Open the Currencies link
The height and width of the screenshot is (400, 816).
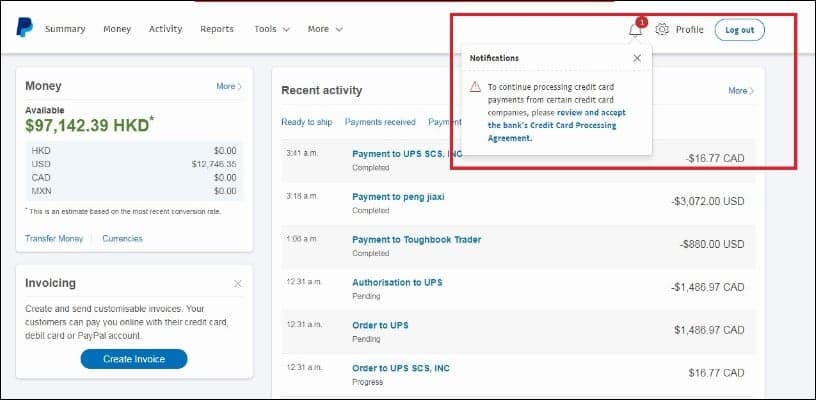[x=122, y=239]
